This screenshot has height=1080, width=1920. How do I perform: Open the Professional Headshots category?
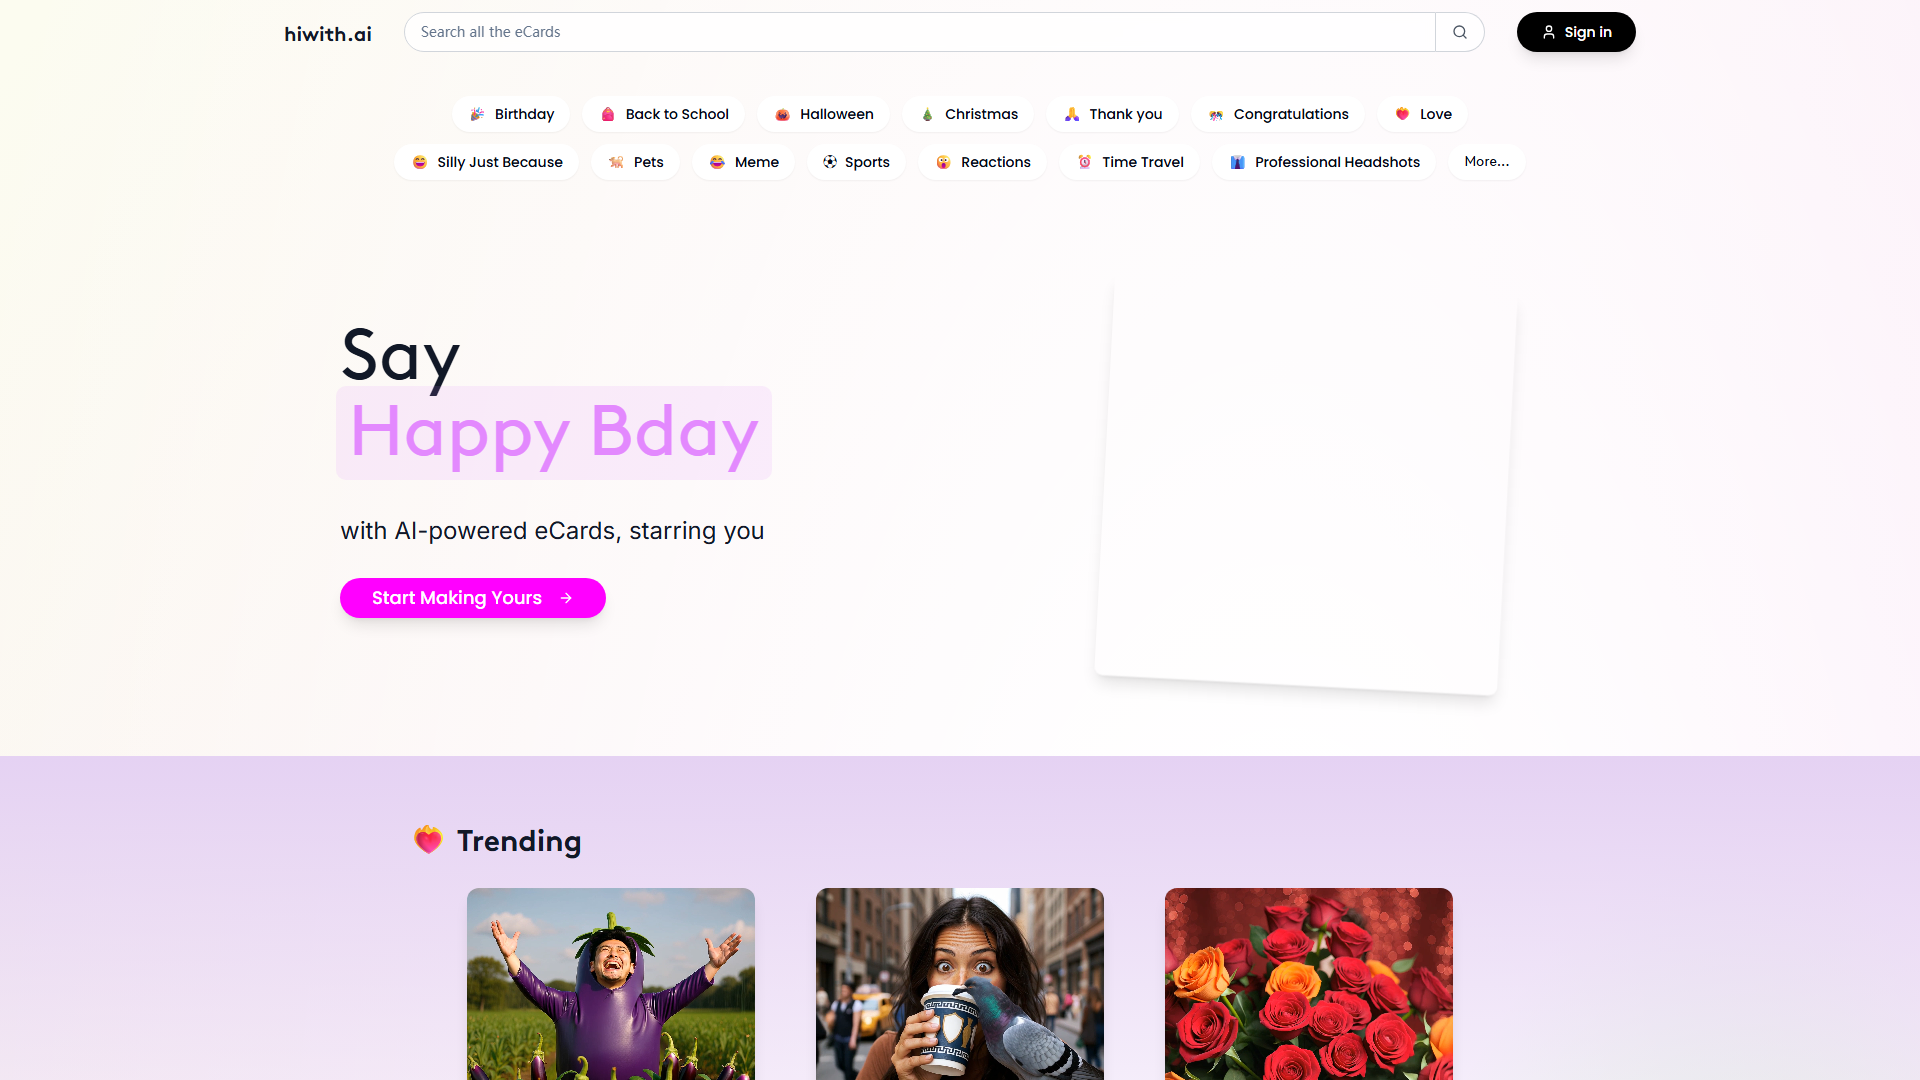click(1323, 161)
